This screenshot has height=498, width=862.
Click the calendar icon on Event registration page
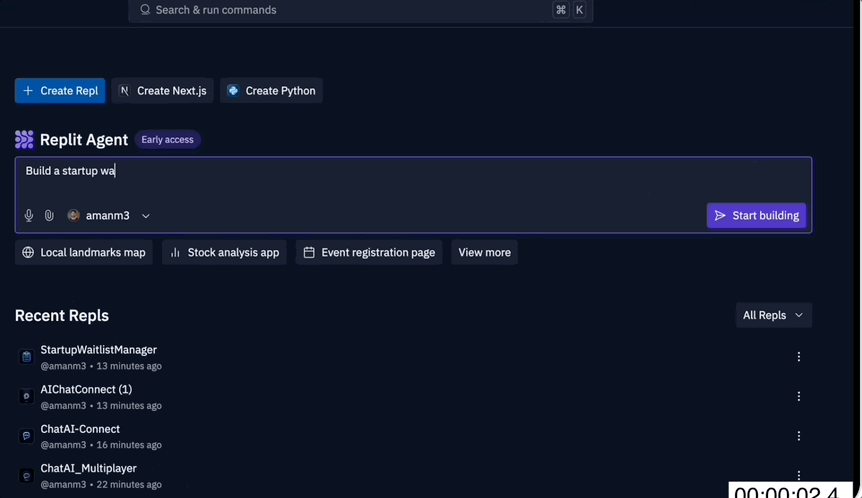(x=309, y=252)
